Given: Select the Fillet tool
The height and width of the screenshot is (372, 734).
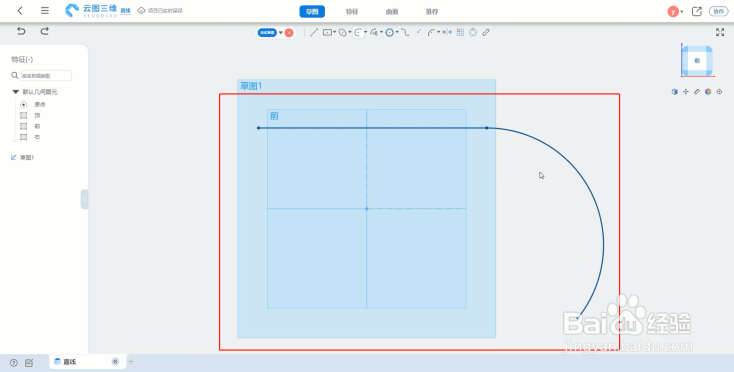Looking at the screenshot, I should point(431,32).
